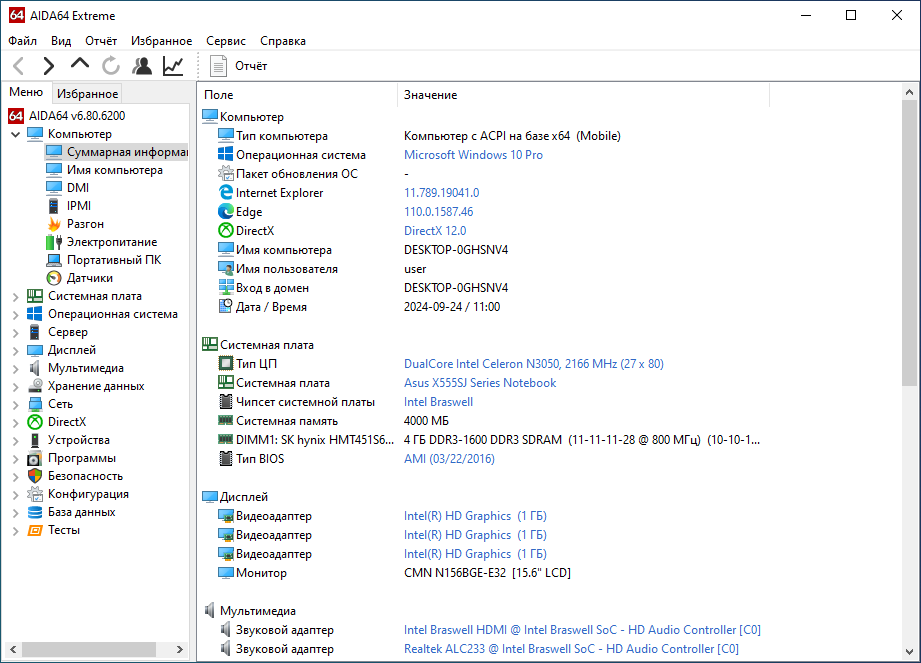Switch to the Меню tab
921x663 pixels.
[x=26, y=92]
